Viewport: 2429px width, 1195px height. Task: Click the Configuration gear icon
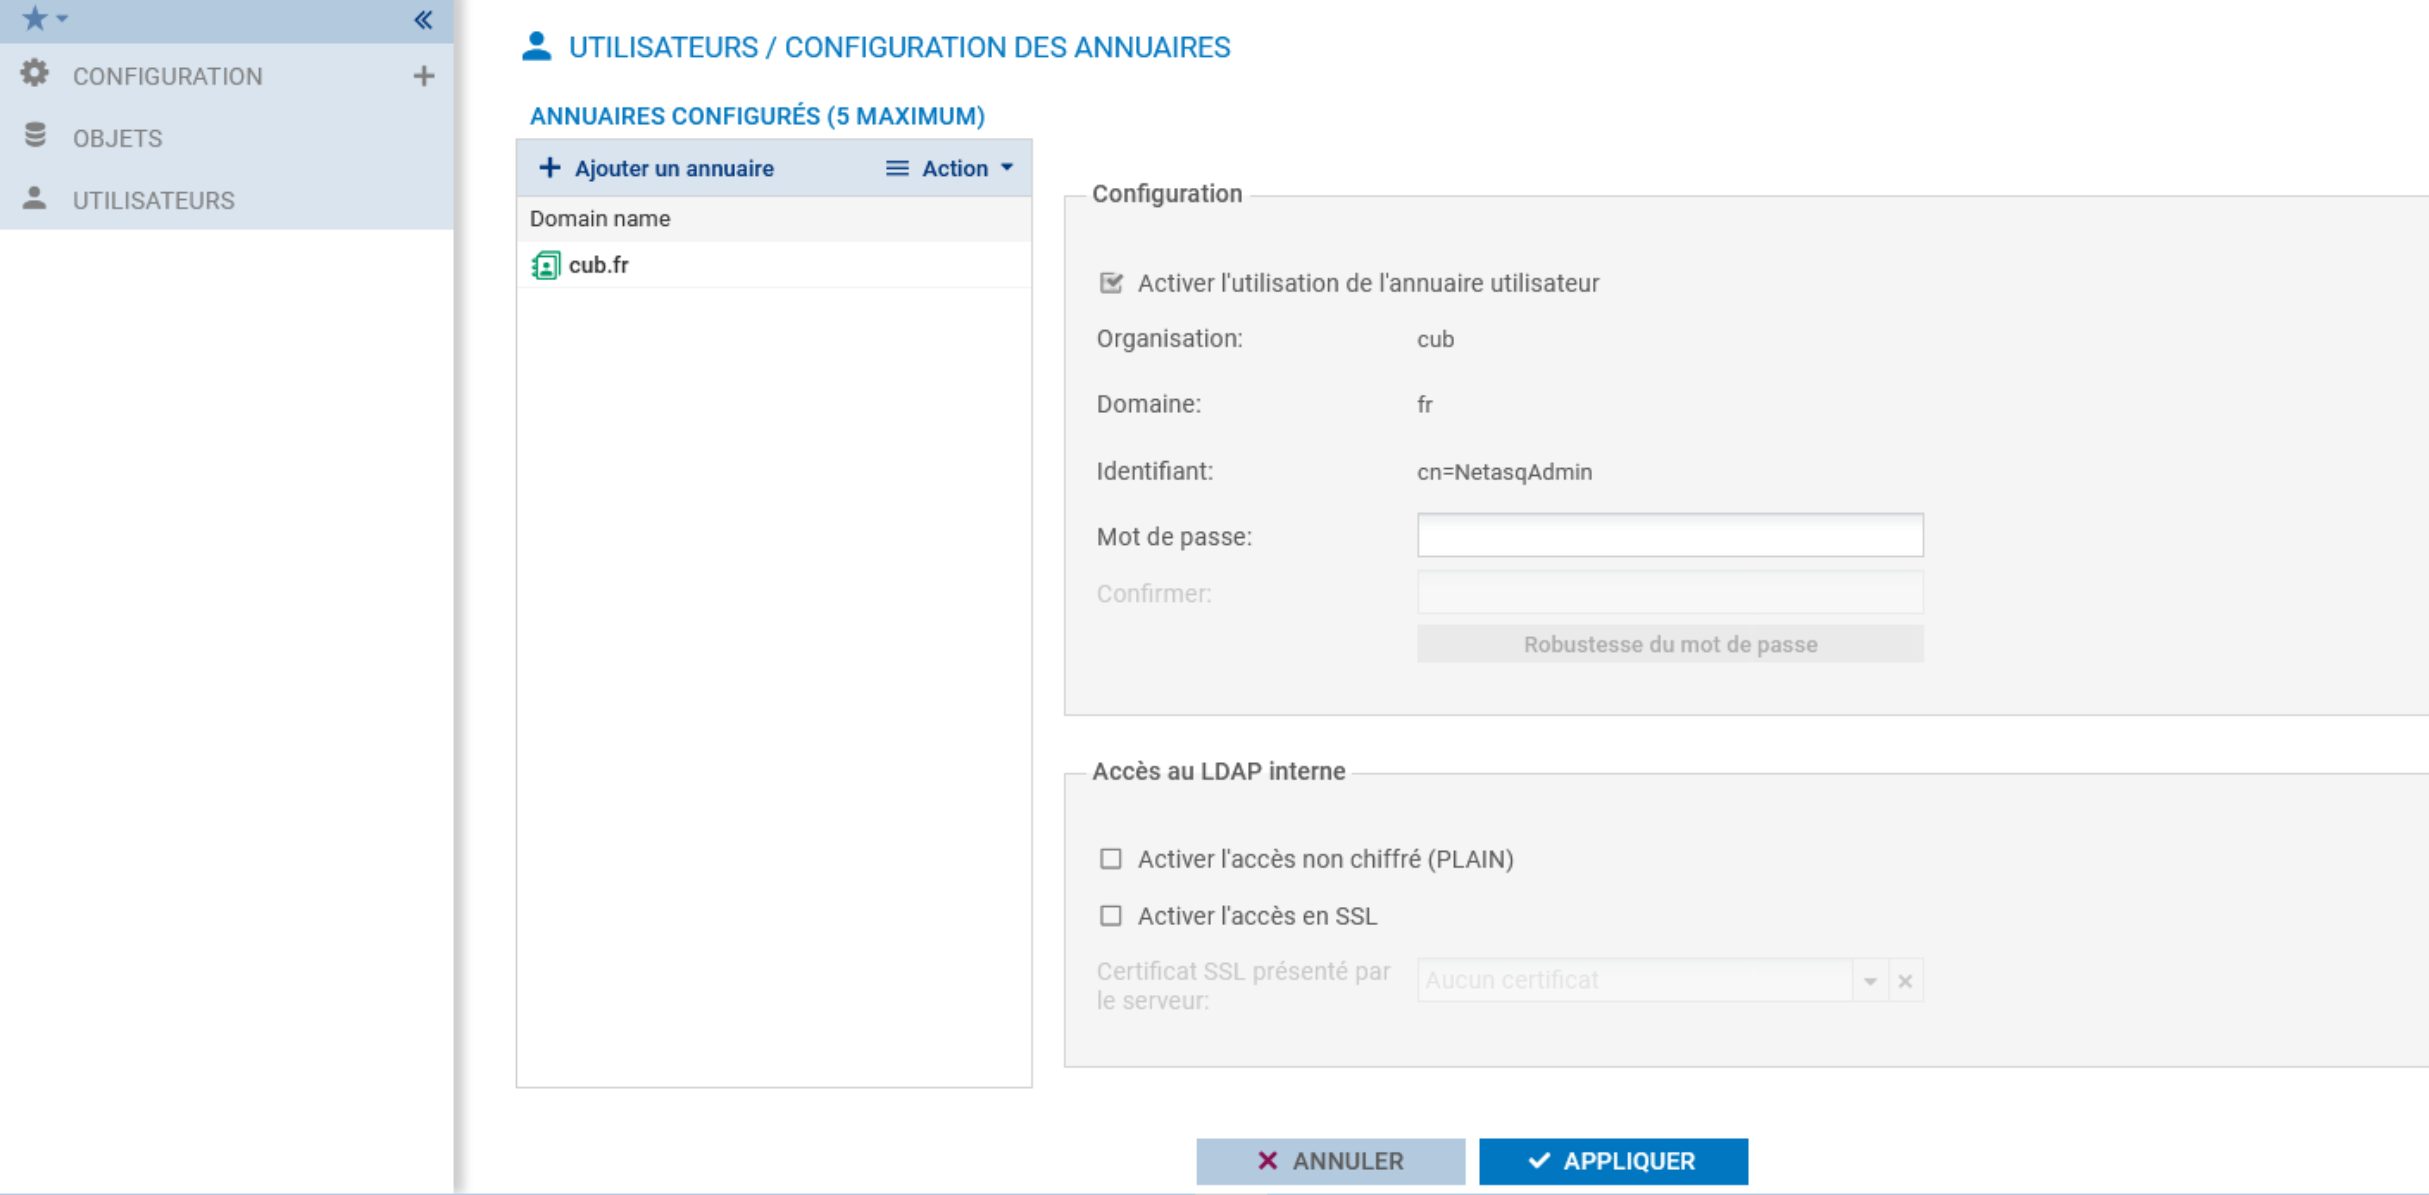click(35, 74)
